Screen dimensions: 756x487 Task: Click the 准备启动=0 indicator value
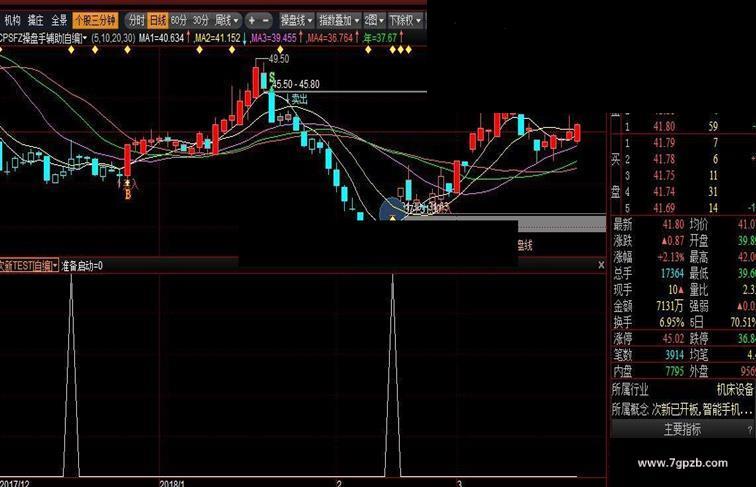(x=82, y=266)
